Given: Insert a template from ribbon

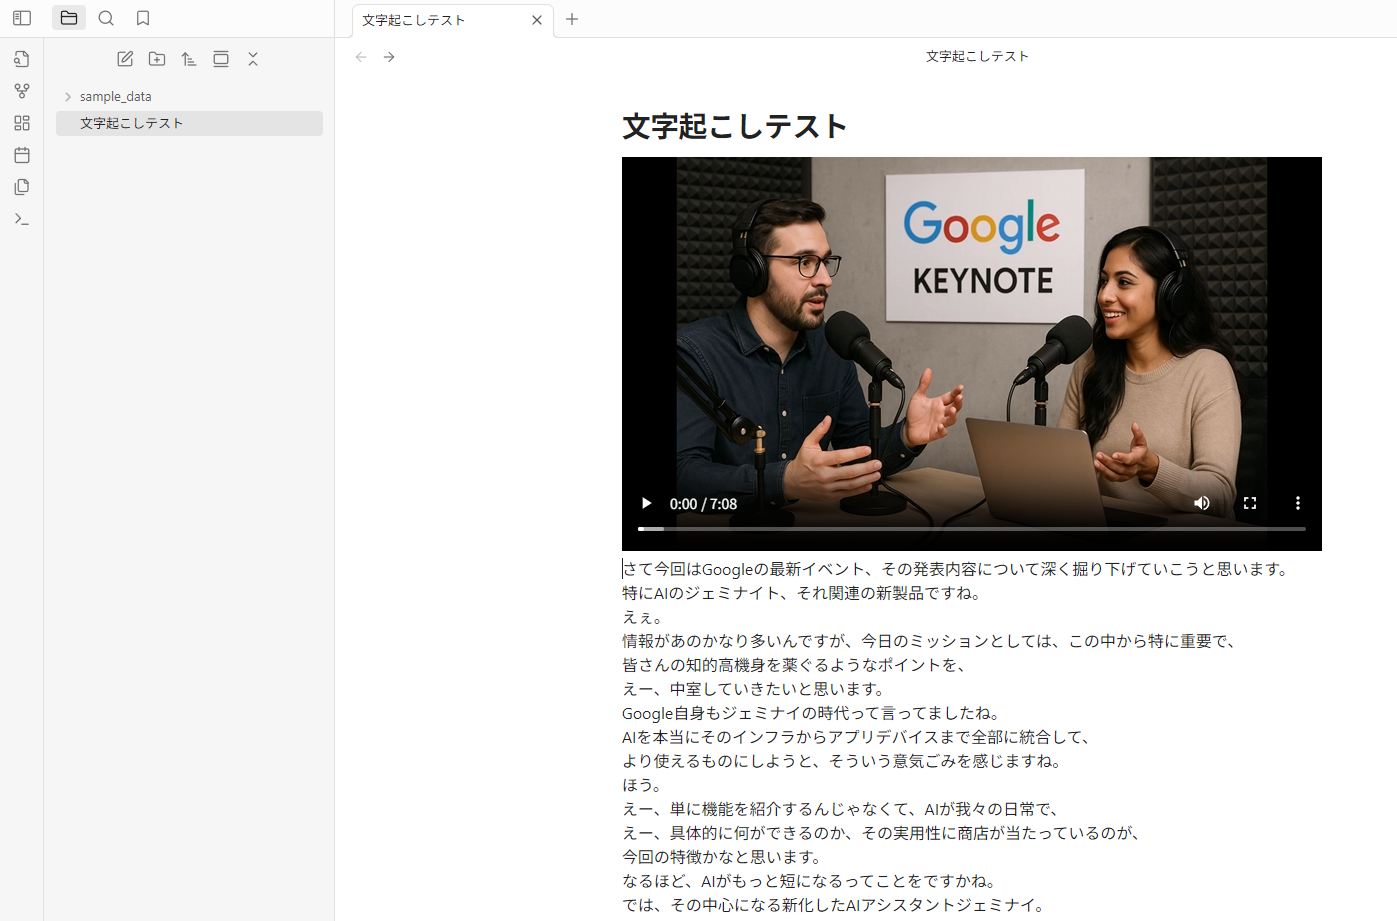Looking at the screenshot, I should [x=22, y=187].
